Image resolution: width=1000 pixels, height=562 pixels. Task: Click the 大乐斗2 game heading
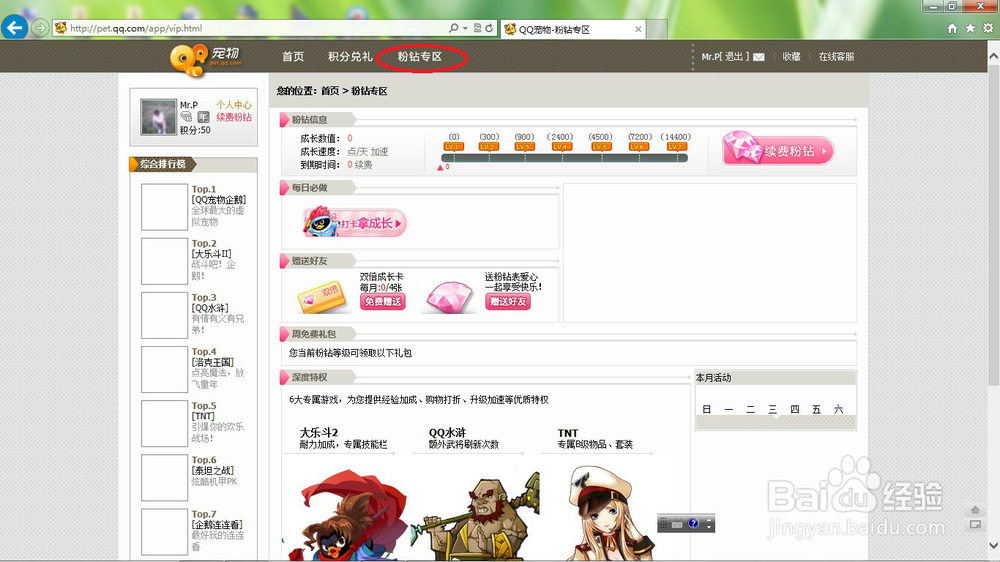(x=319, y=433)
